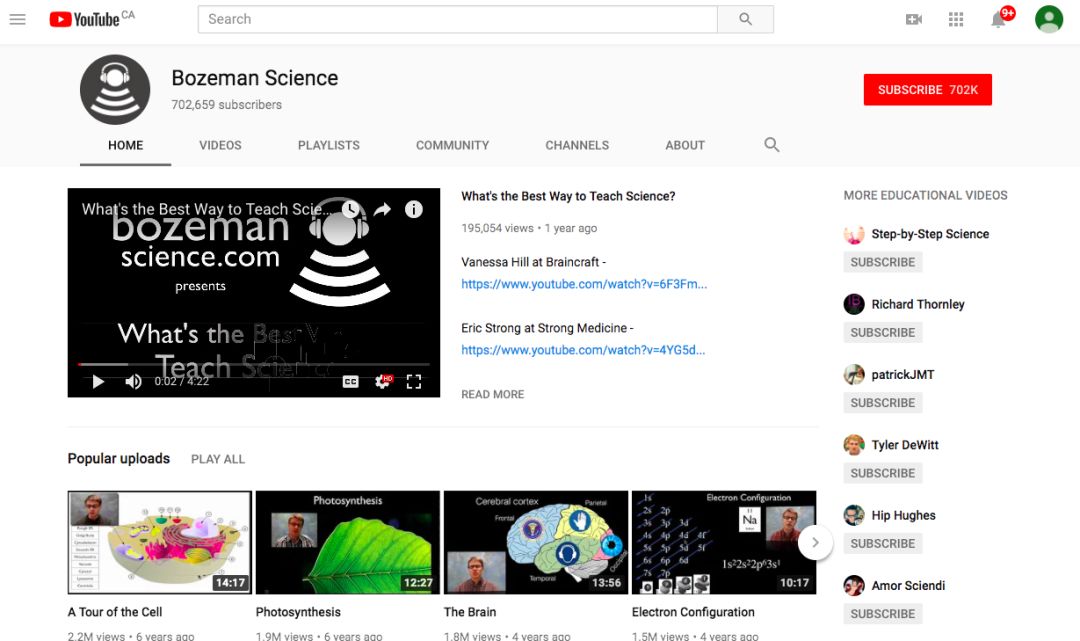The image size is (1080, 641).
Task: Open A Tour of the Cell thumbnail
Action: 159,543
